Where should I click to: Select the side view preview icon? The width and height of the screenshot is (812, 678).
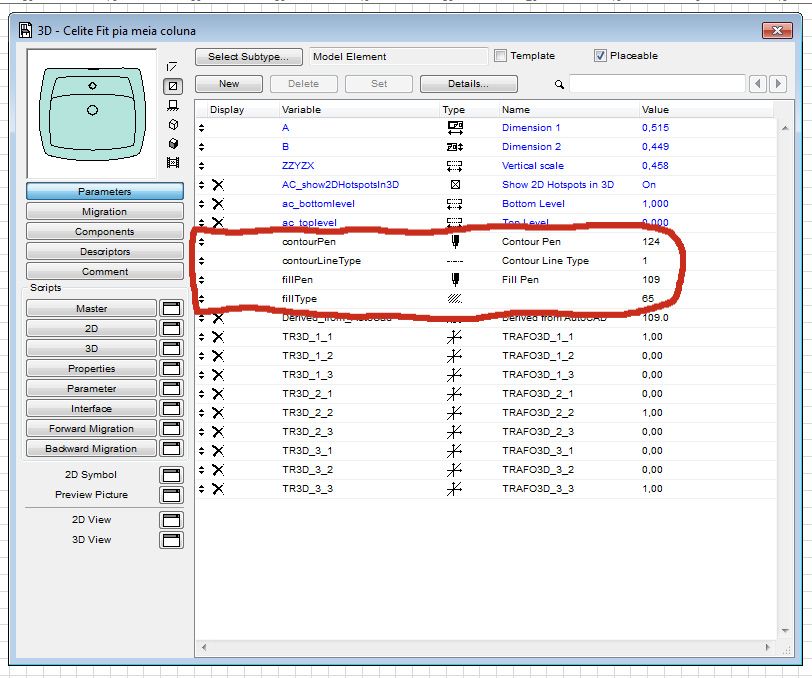[173, 106]
